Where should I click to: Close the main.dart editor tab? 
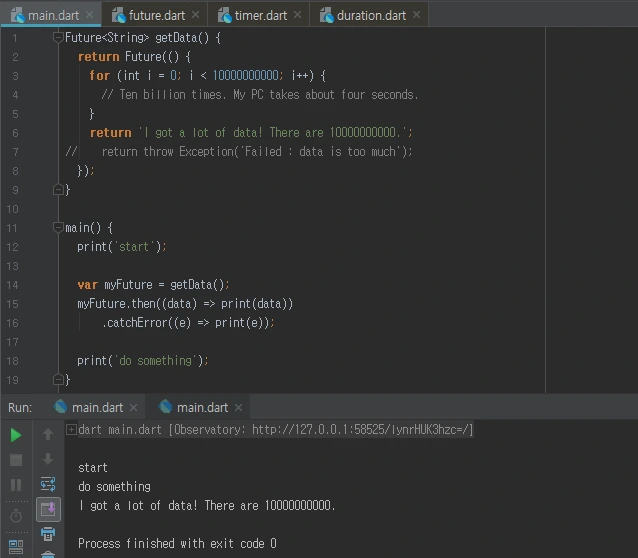point(90,15)
